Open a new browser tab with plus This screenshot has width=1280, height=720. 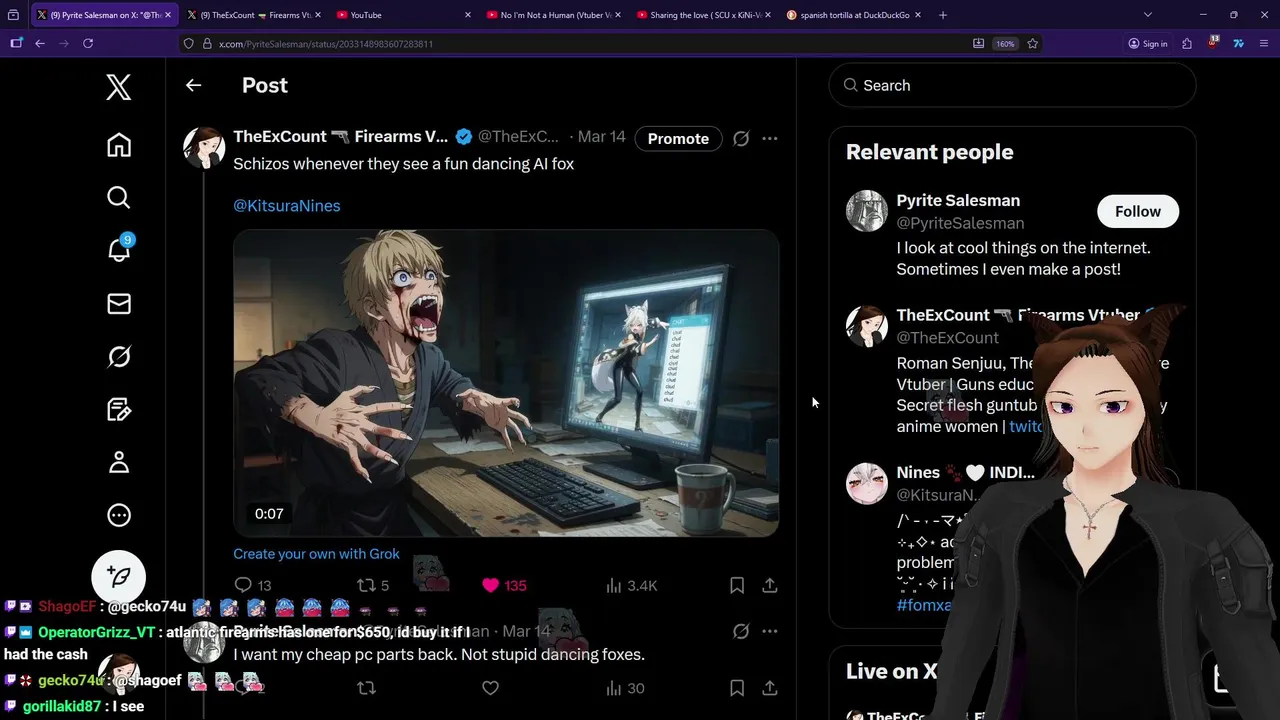click(x=943, y=15)
